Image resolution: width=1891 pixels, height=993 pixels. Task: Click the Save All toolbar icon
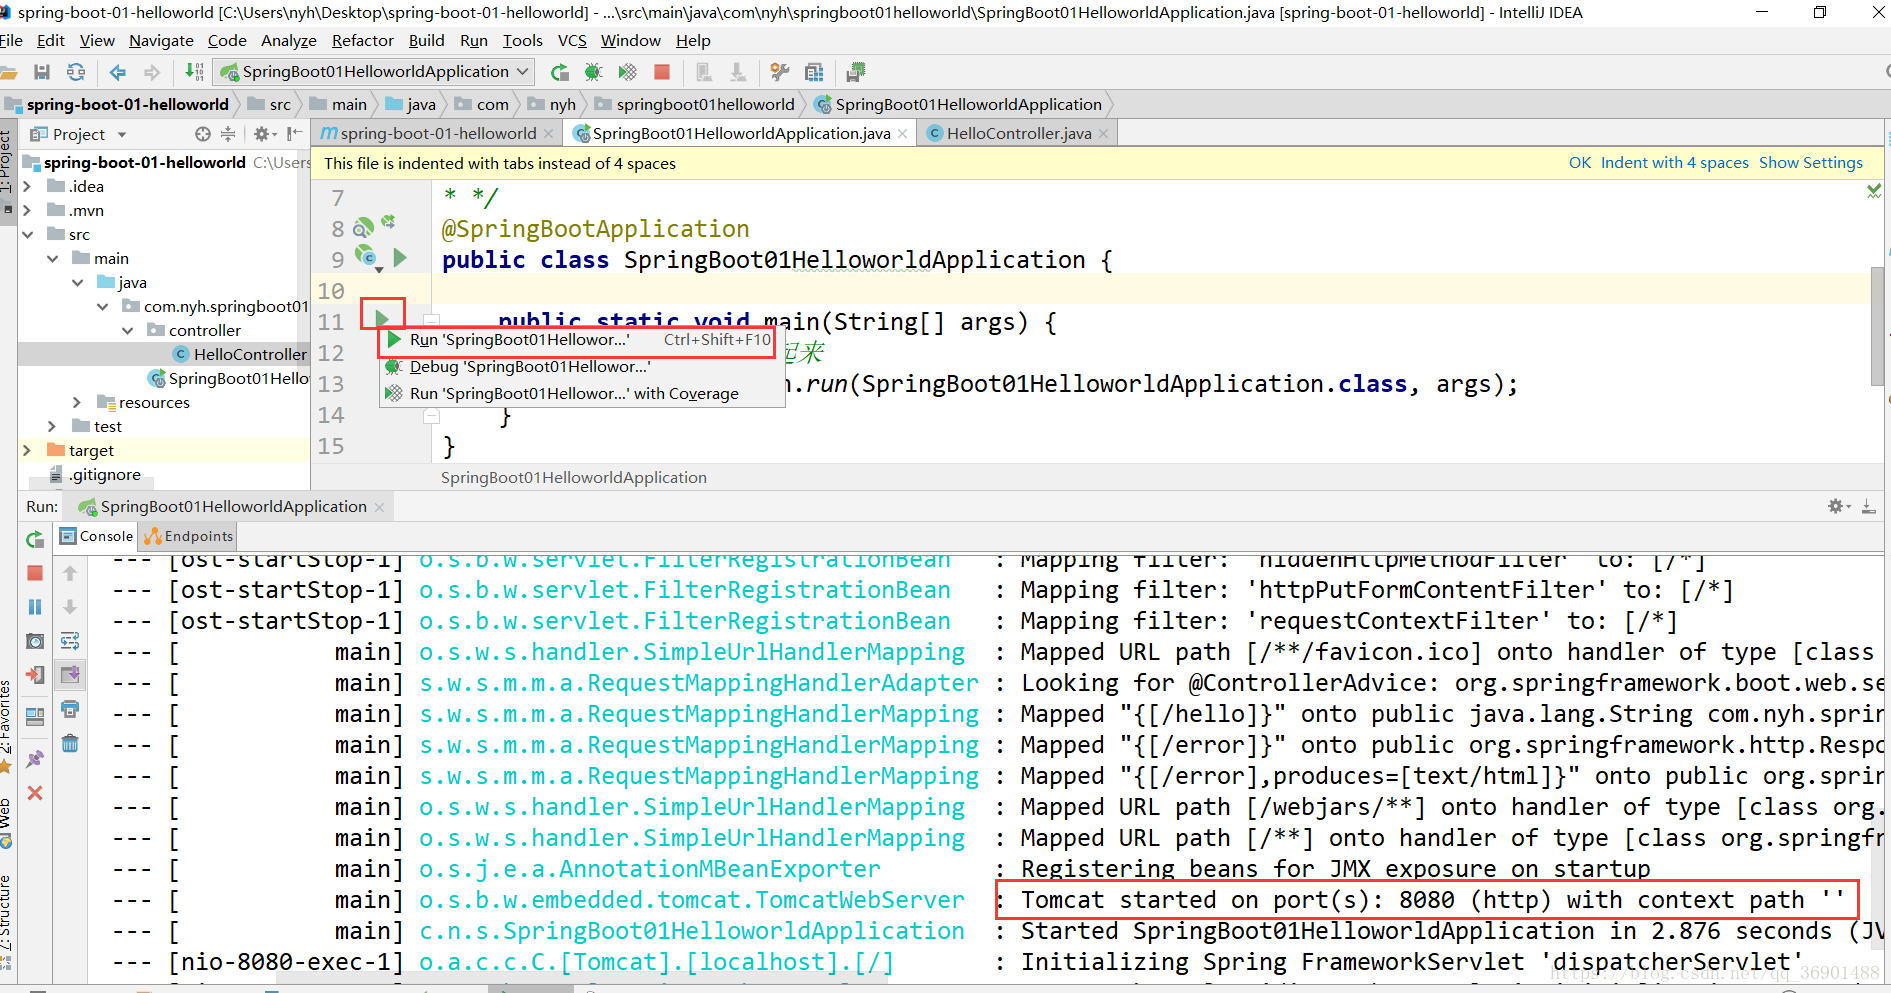pyautogui.click(x=42, y=72)
